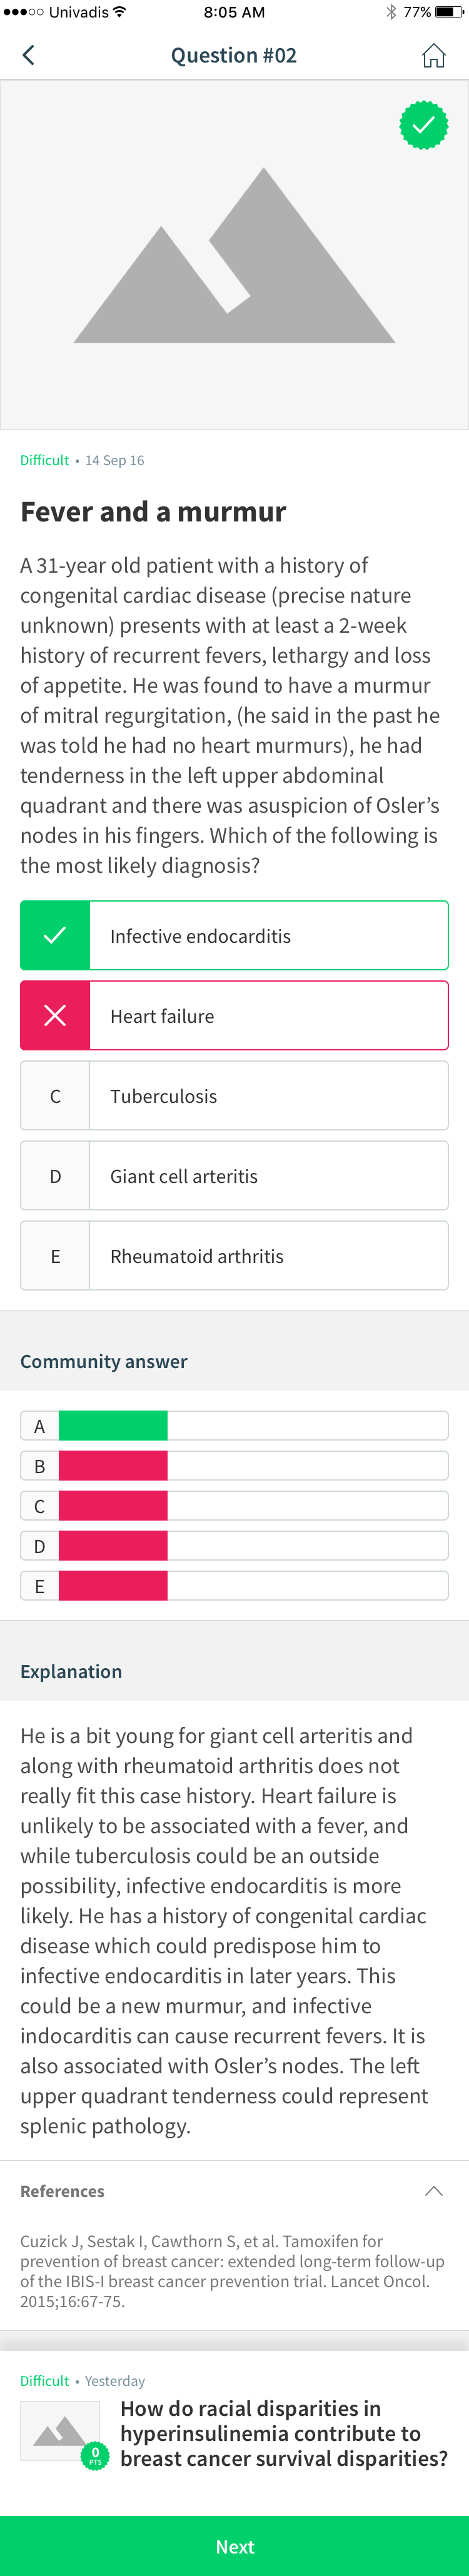Select answer C Tuberculosis

coord(234,1095)
